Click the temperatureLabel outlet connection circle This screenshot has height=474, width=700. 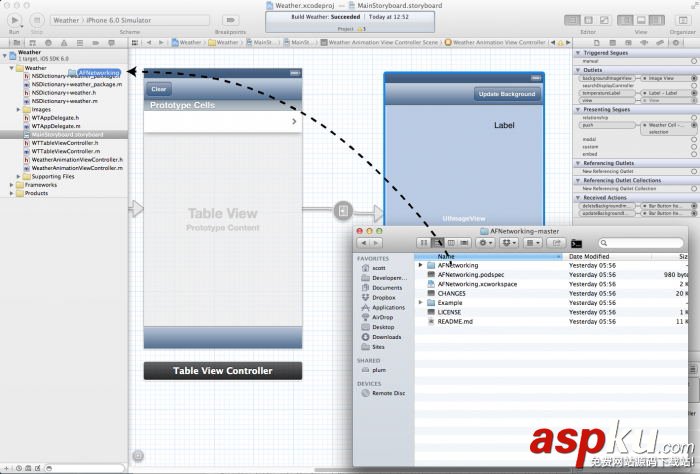694,93
